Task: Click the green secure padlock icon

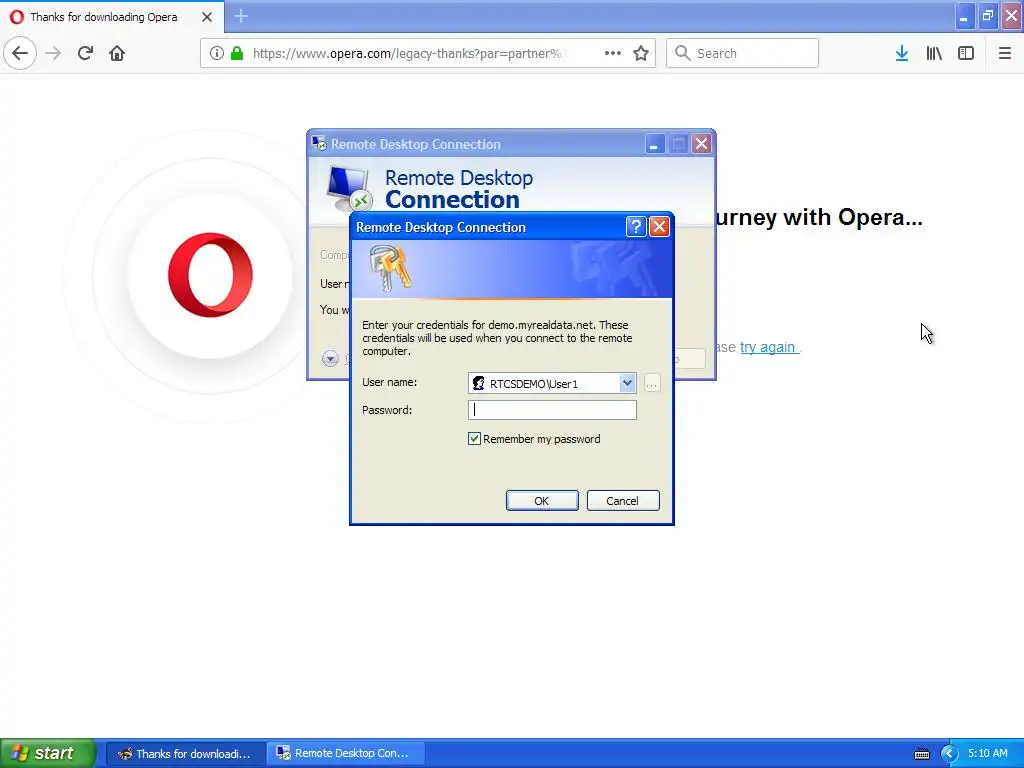Action: pyautogui.click(x=237, y=53)
